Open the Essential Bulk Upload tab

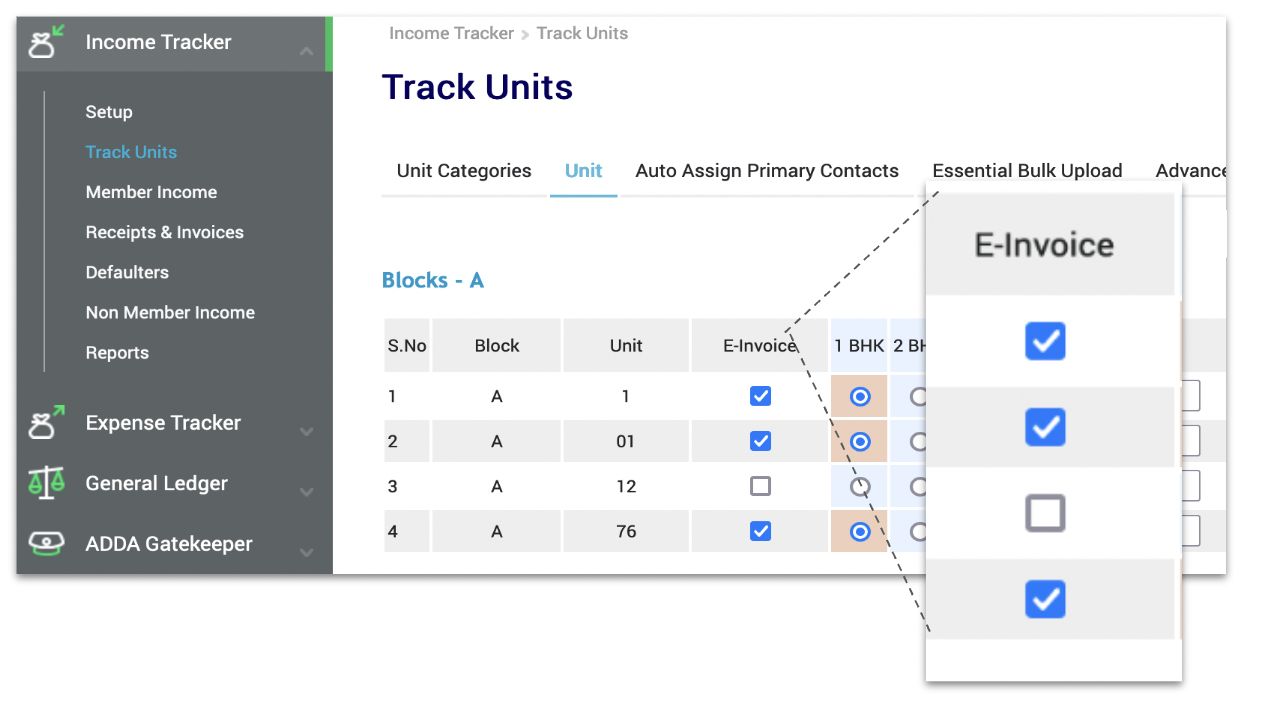(1027, 170)
